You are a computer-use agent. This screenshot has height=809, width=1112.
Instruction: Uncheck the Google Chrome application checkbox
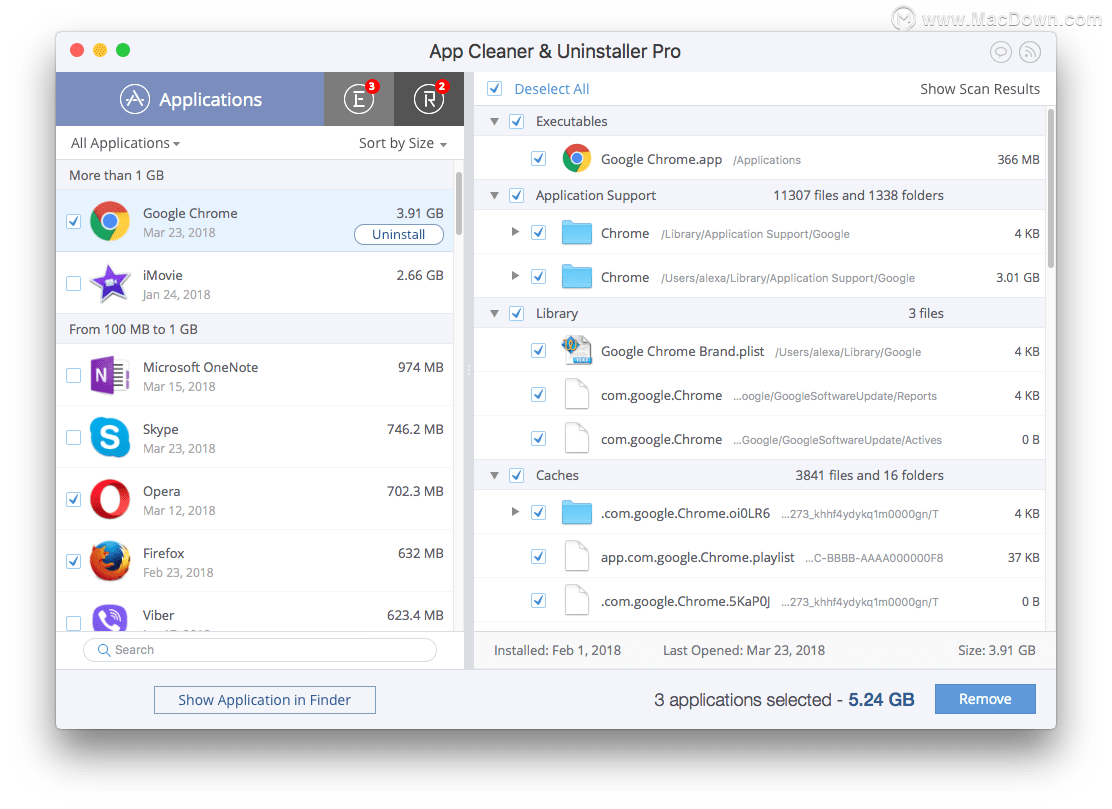pos(74,221)
